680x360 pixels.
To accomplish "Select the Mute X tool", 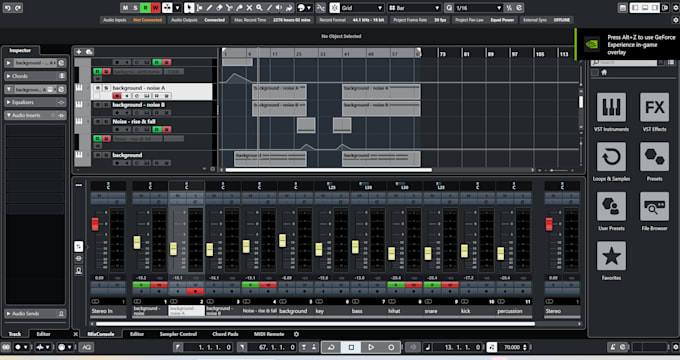I will click(x=249, y=8).
